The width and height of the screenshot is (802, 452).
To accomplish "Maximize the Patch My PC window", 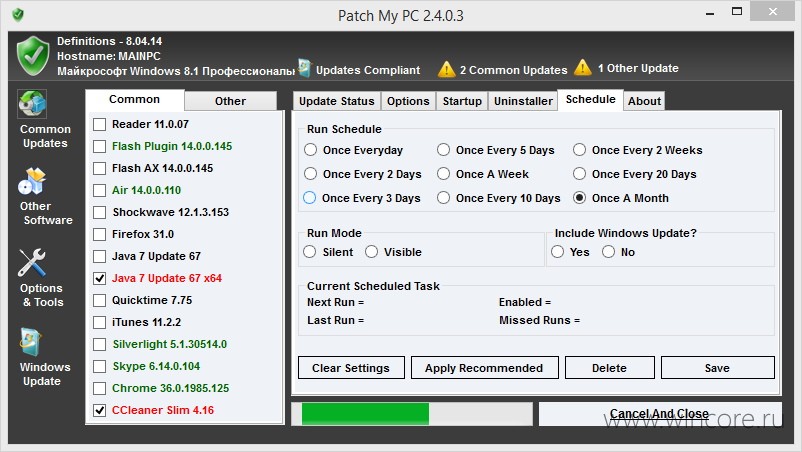I will click(737, 11).
